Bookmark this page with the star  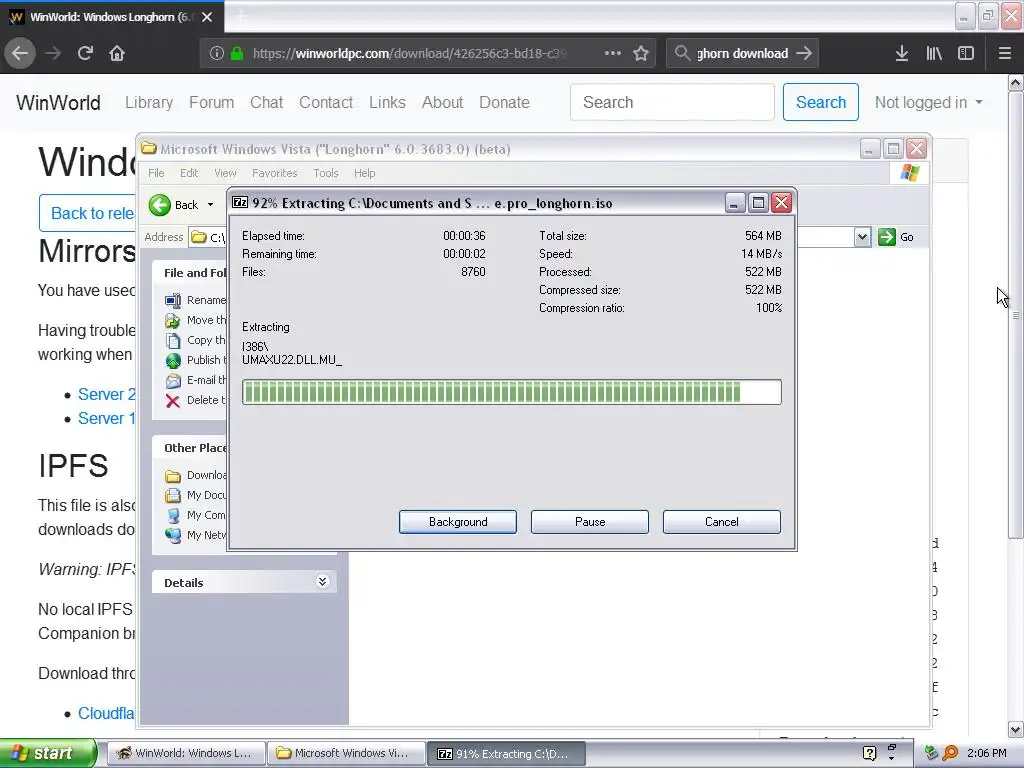(x=641, y=53)
